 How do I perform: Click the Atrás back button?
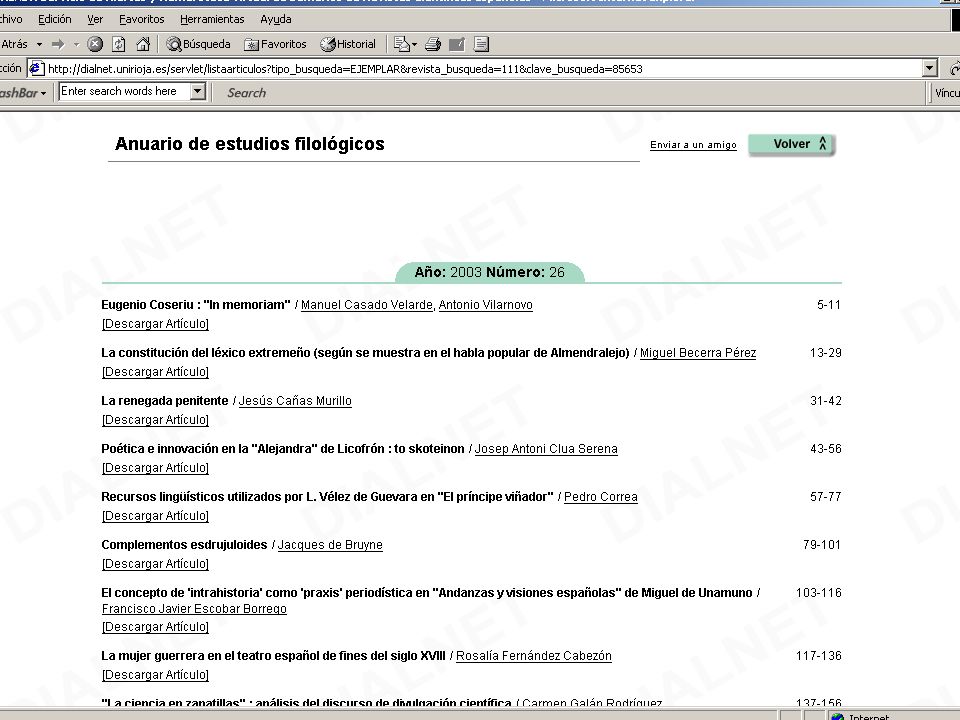pos(15,44)
